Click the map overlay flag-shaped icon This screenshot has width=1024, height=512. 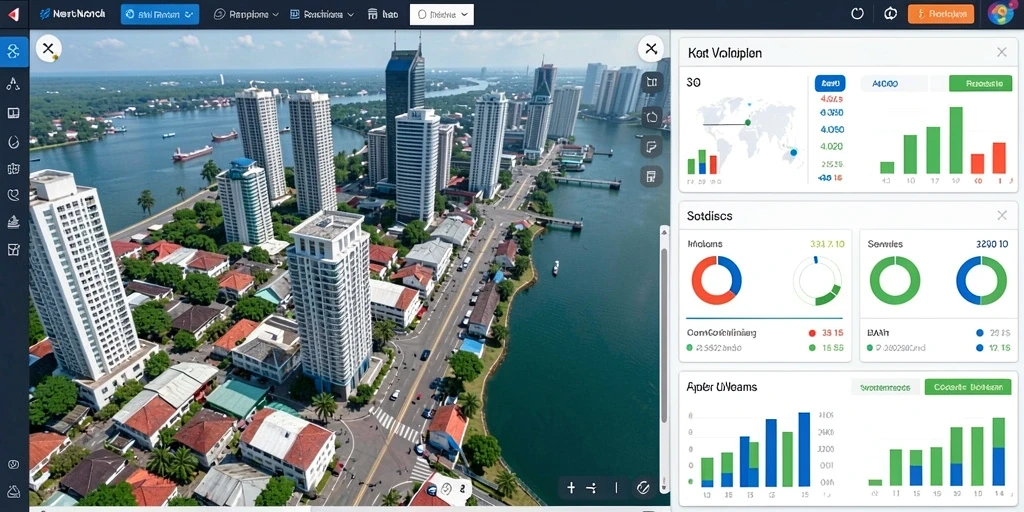651,147
